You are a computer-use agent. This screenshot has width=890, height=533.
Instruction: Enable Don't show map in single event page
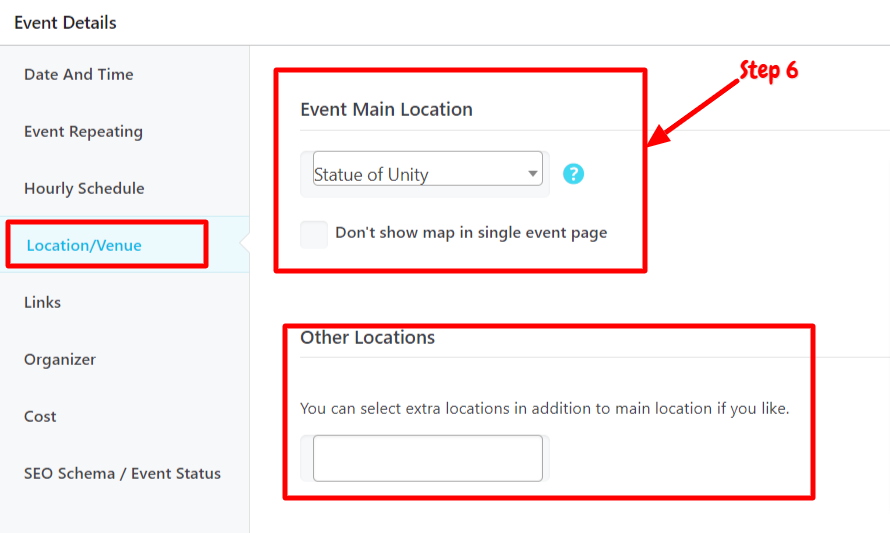314,234
